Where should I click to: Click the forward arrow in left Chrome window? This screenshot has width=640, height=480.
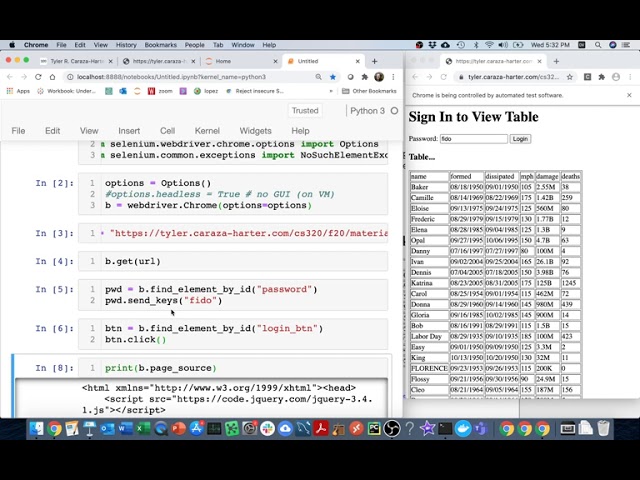[x=24, y=77]
